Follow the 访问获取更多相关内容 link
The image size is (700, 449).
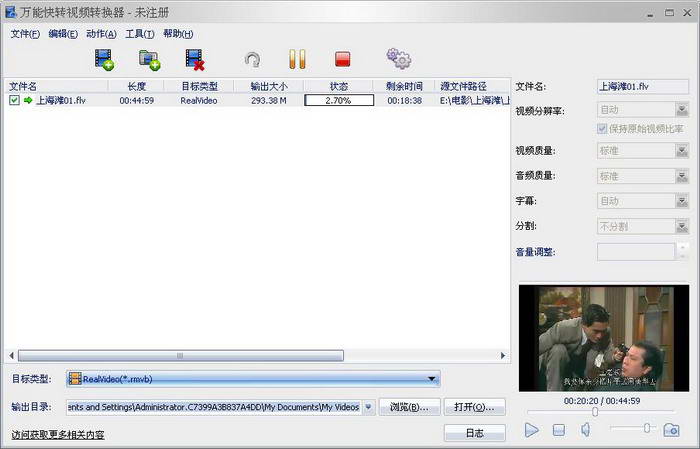(58, 435)
